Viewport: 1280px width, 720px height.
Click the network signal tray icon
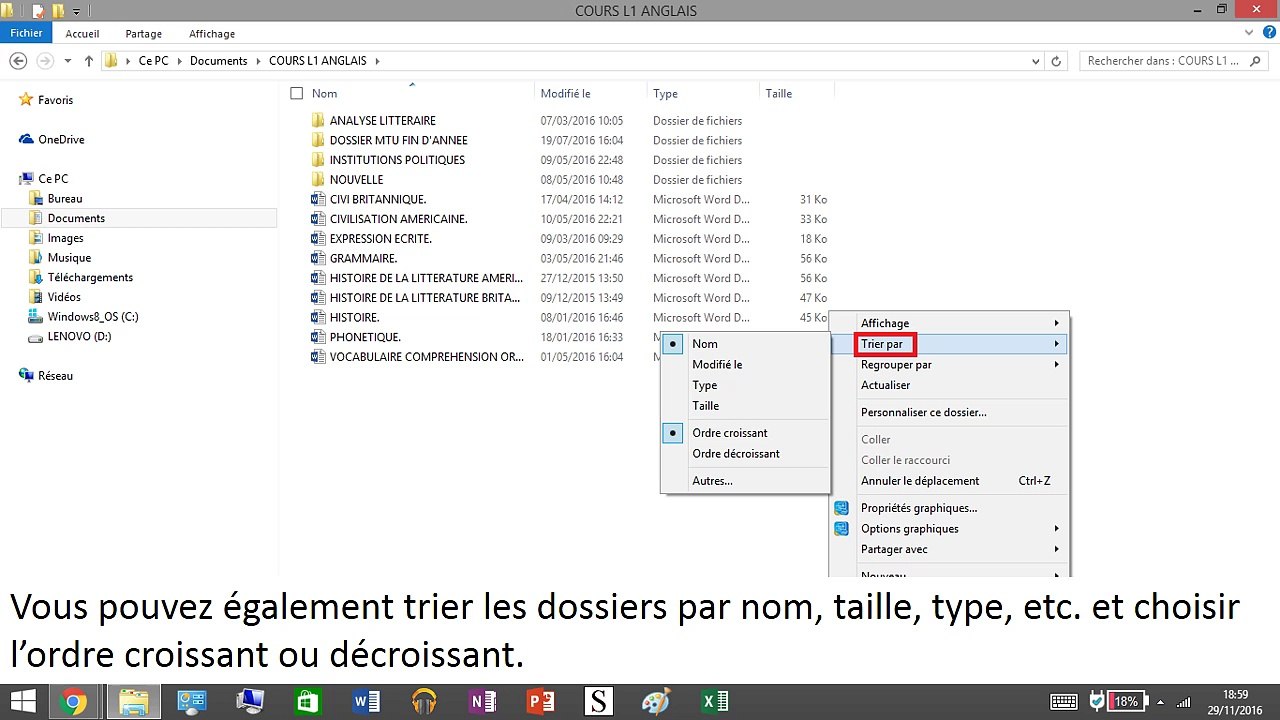(x=1185, y=702)
